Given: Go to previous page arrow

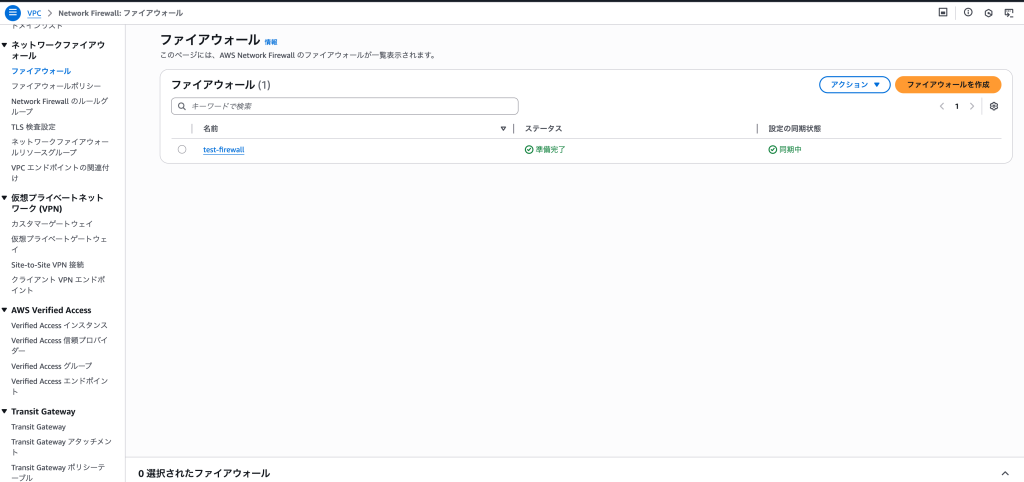Looking at the screenshot, I should tap(942, 106).
